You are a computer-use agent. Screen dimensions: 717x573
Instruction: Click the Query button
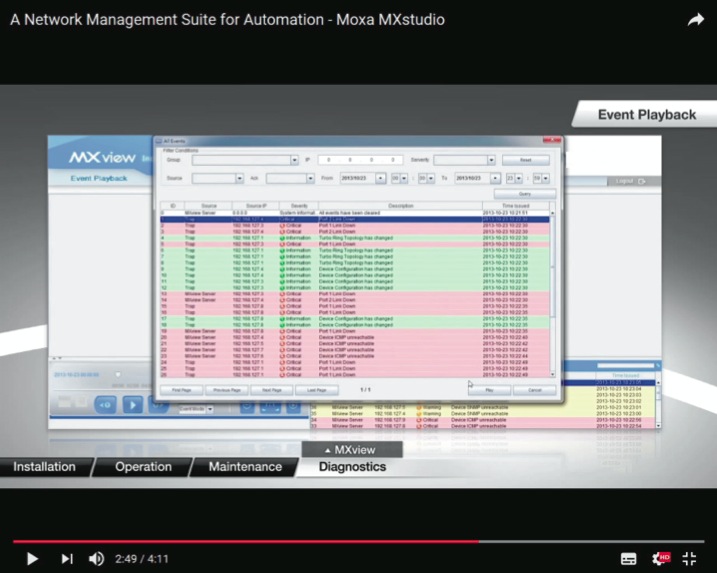tap(524, 194)
